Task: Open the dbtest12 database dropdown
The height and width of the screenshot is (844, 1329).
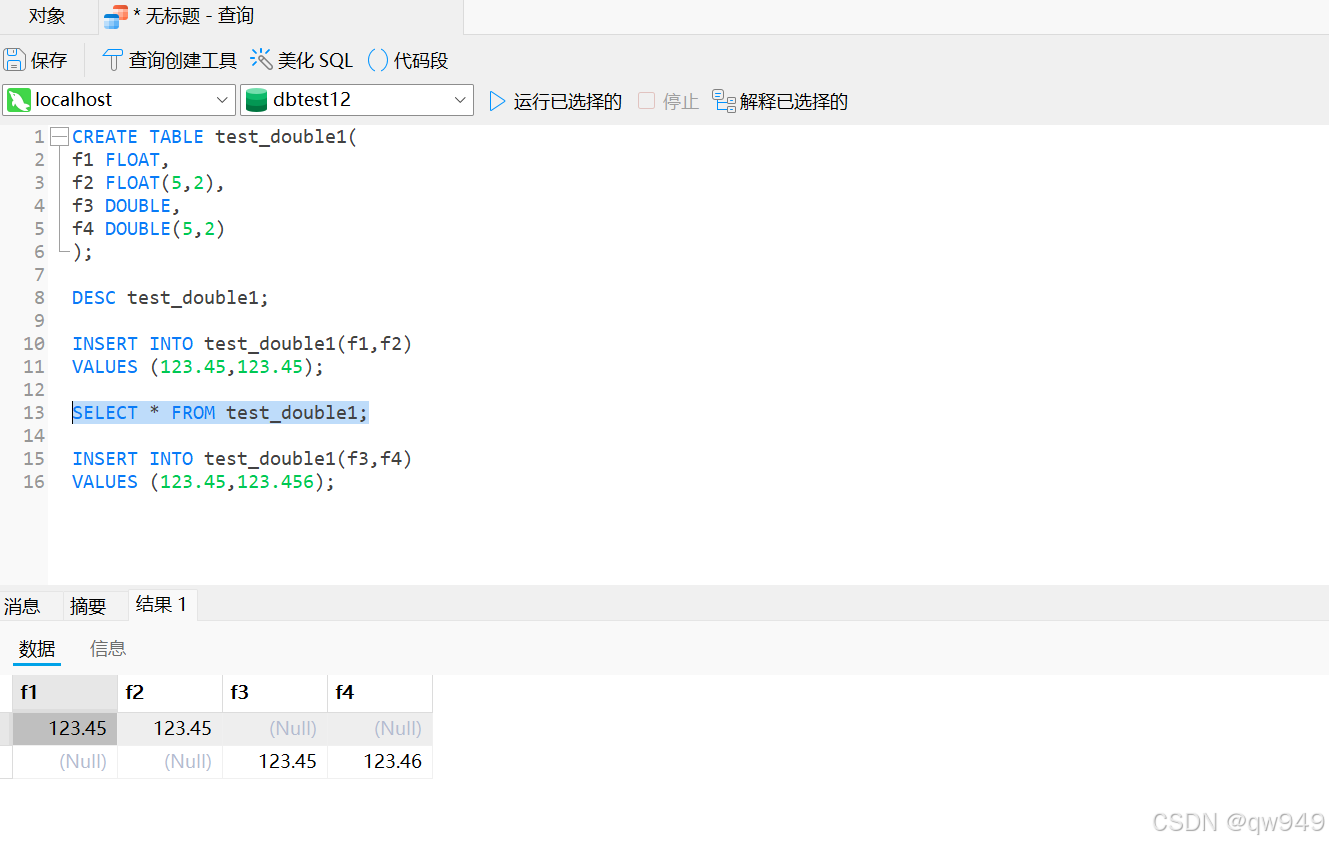Action: click(x=462, y=100)
